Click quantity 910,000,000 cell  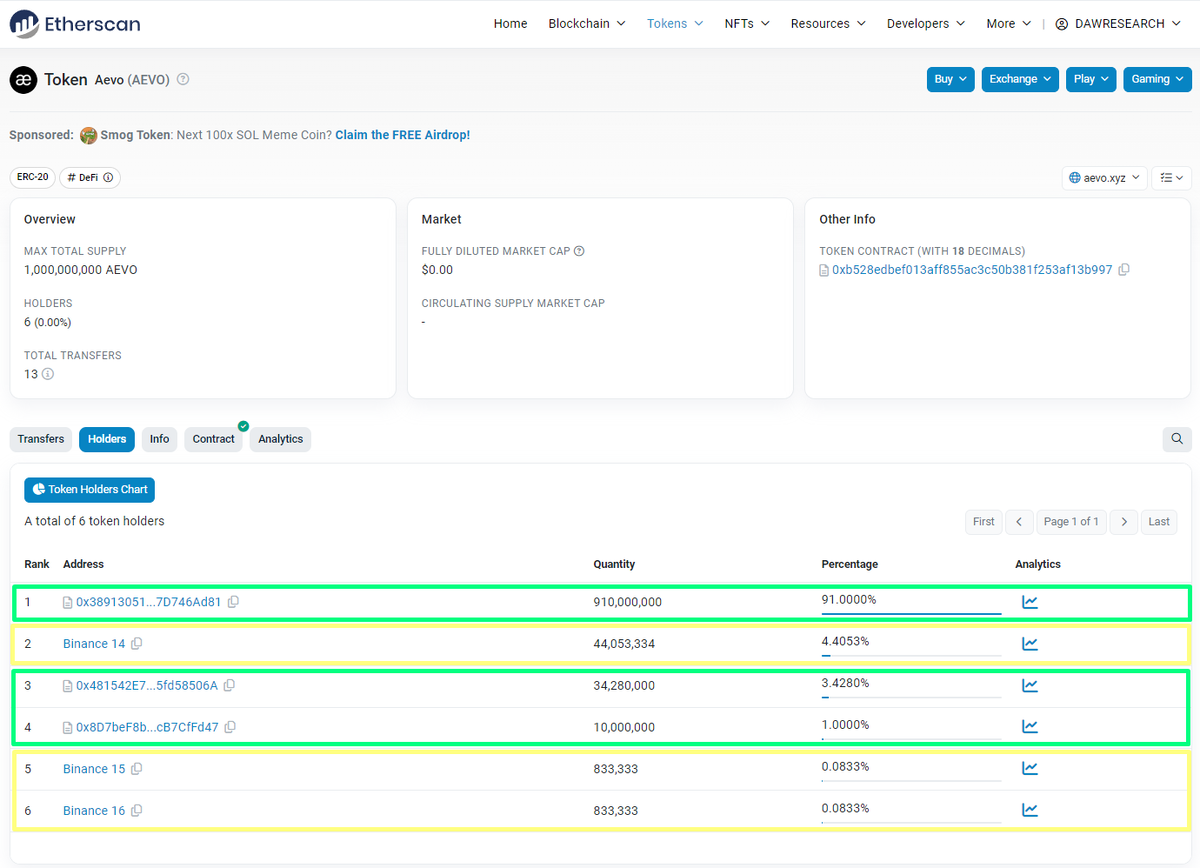coord(628,602)
